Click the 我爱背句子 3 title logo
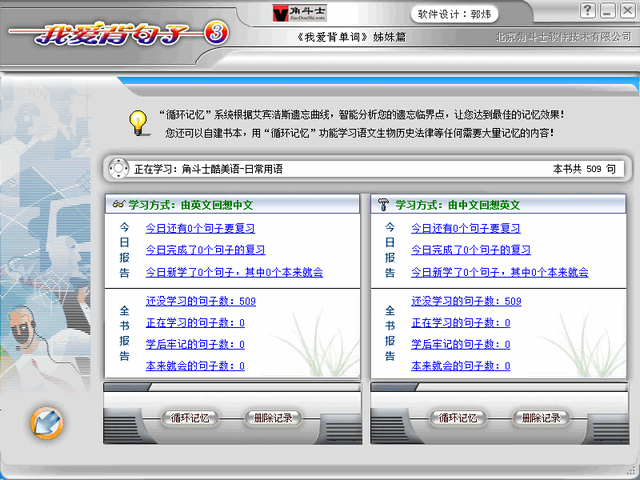Viewport: 640px width, 480px height. pos(118,32)
